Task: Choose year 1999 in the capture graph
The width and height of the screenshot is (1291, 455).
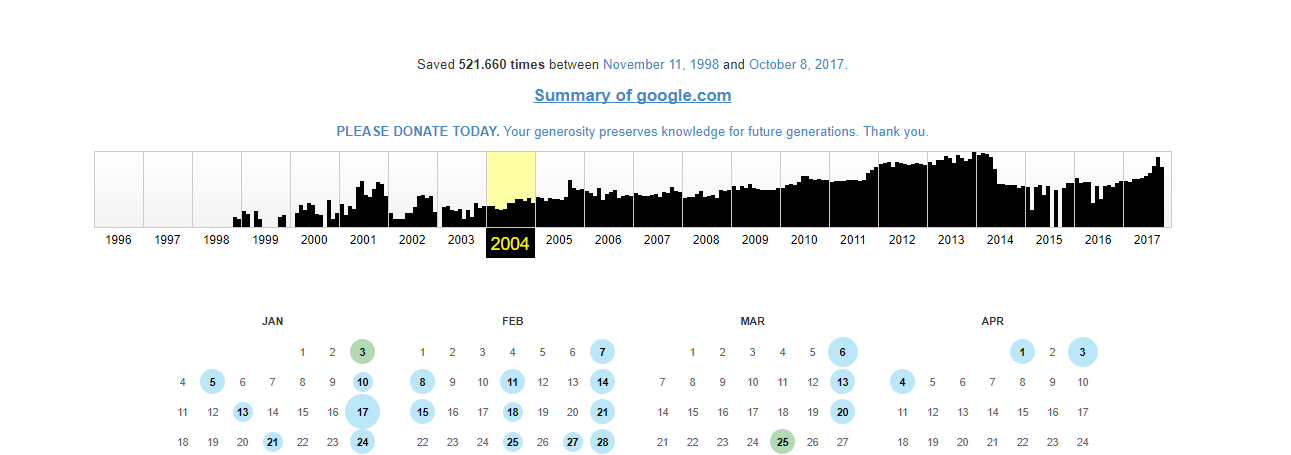Action: (x=265, y=240)
